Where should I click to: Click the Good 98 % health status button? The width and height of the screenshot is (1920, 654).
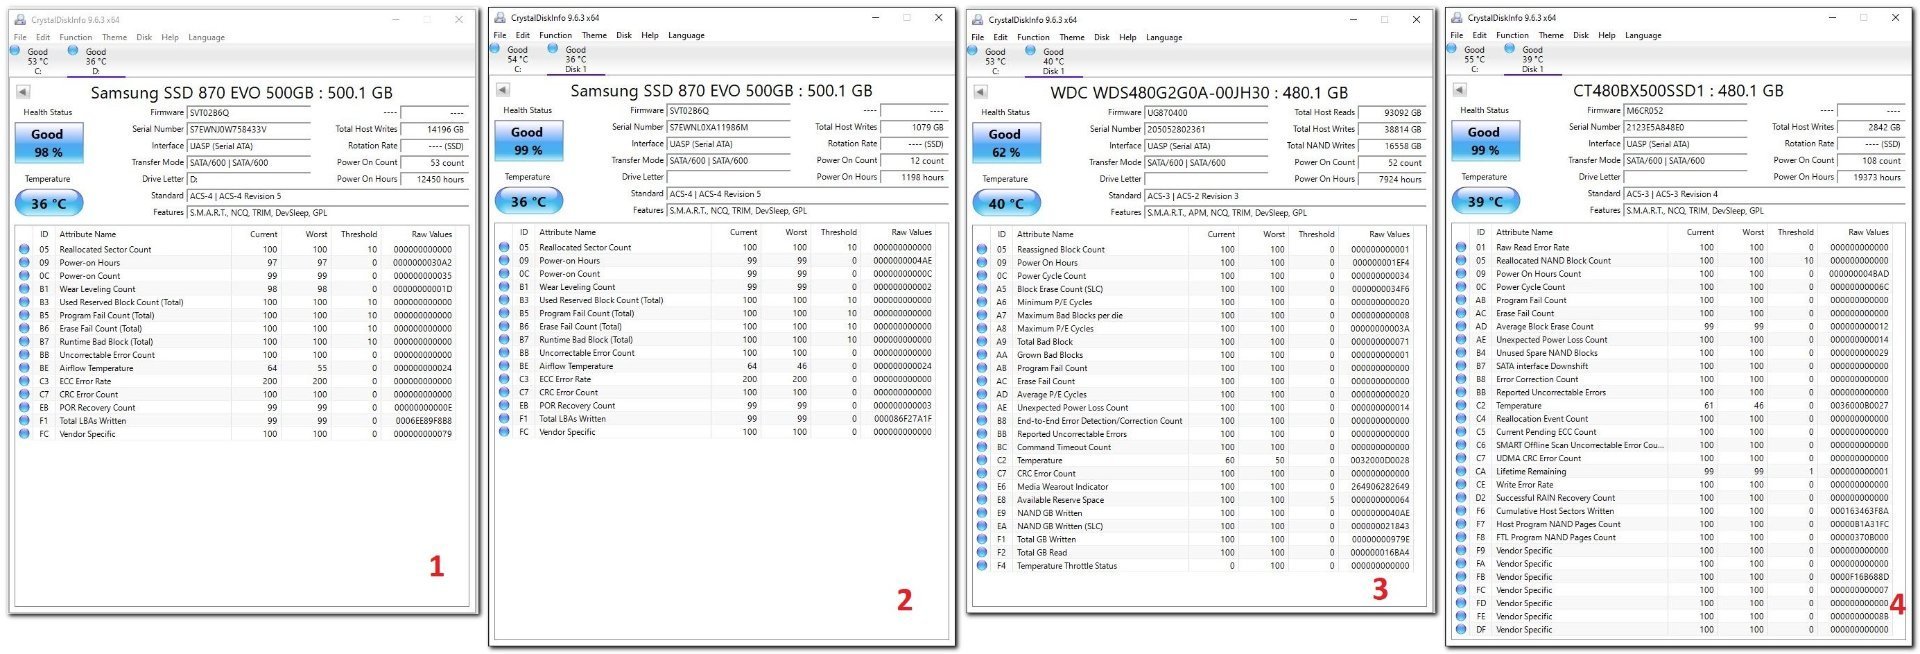click(x=48, y=143)
